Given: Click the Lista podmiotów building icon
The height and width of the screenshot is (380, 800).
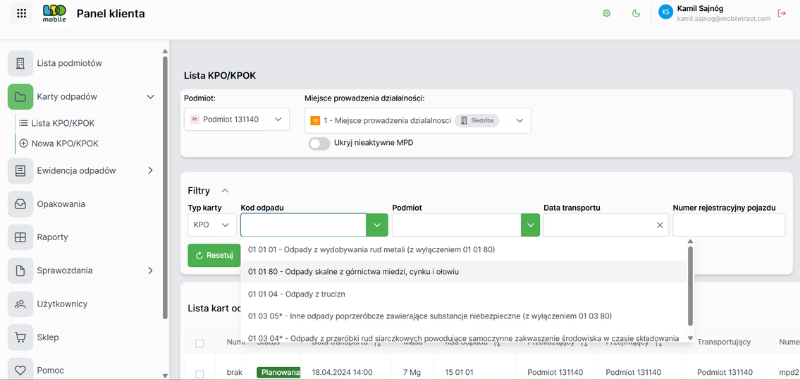Looking at the screenshot, I should pos(20,64).
